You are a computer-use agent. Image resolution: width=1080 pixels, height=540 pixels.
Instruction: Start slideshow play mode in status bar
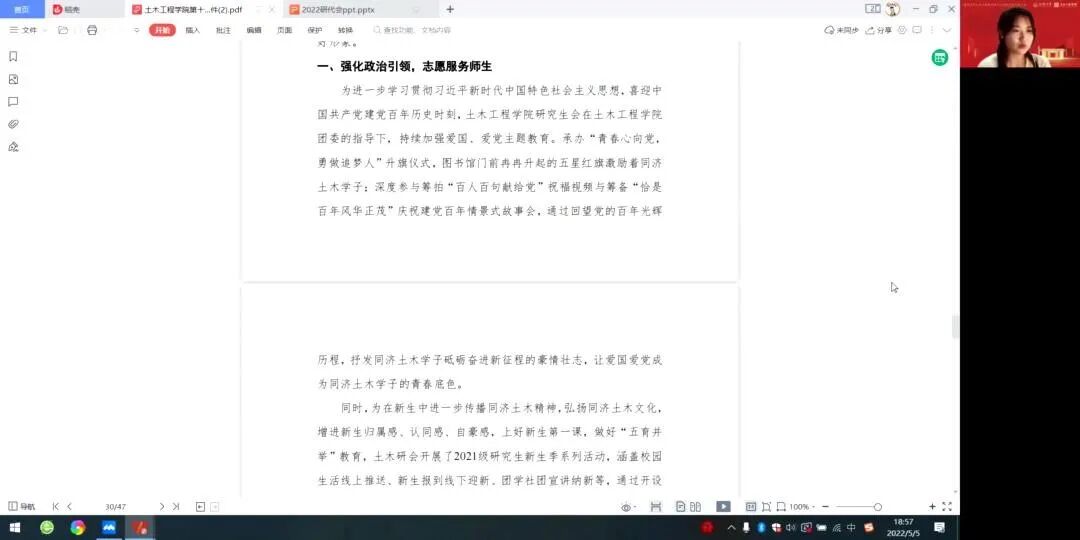click(x=723, y=507)
